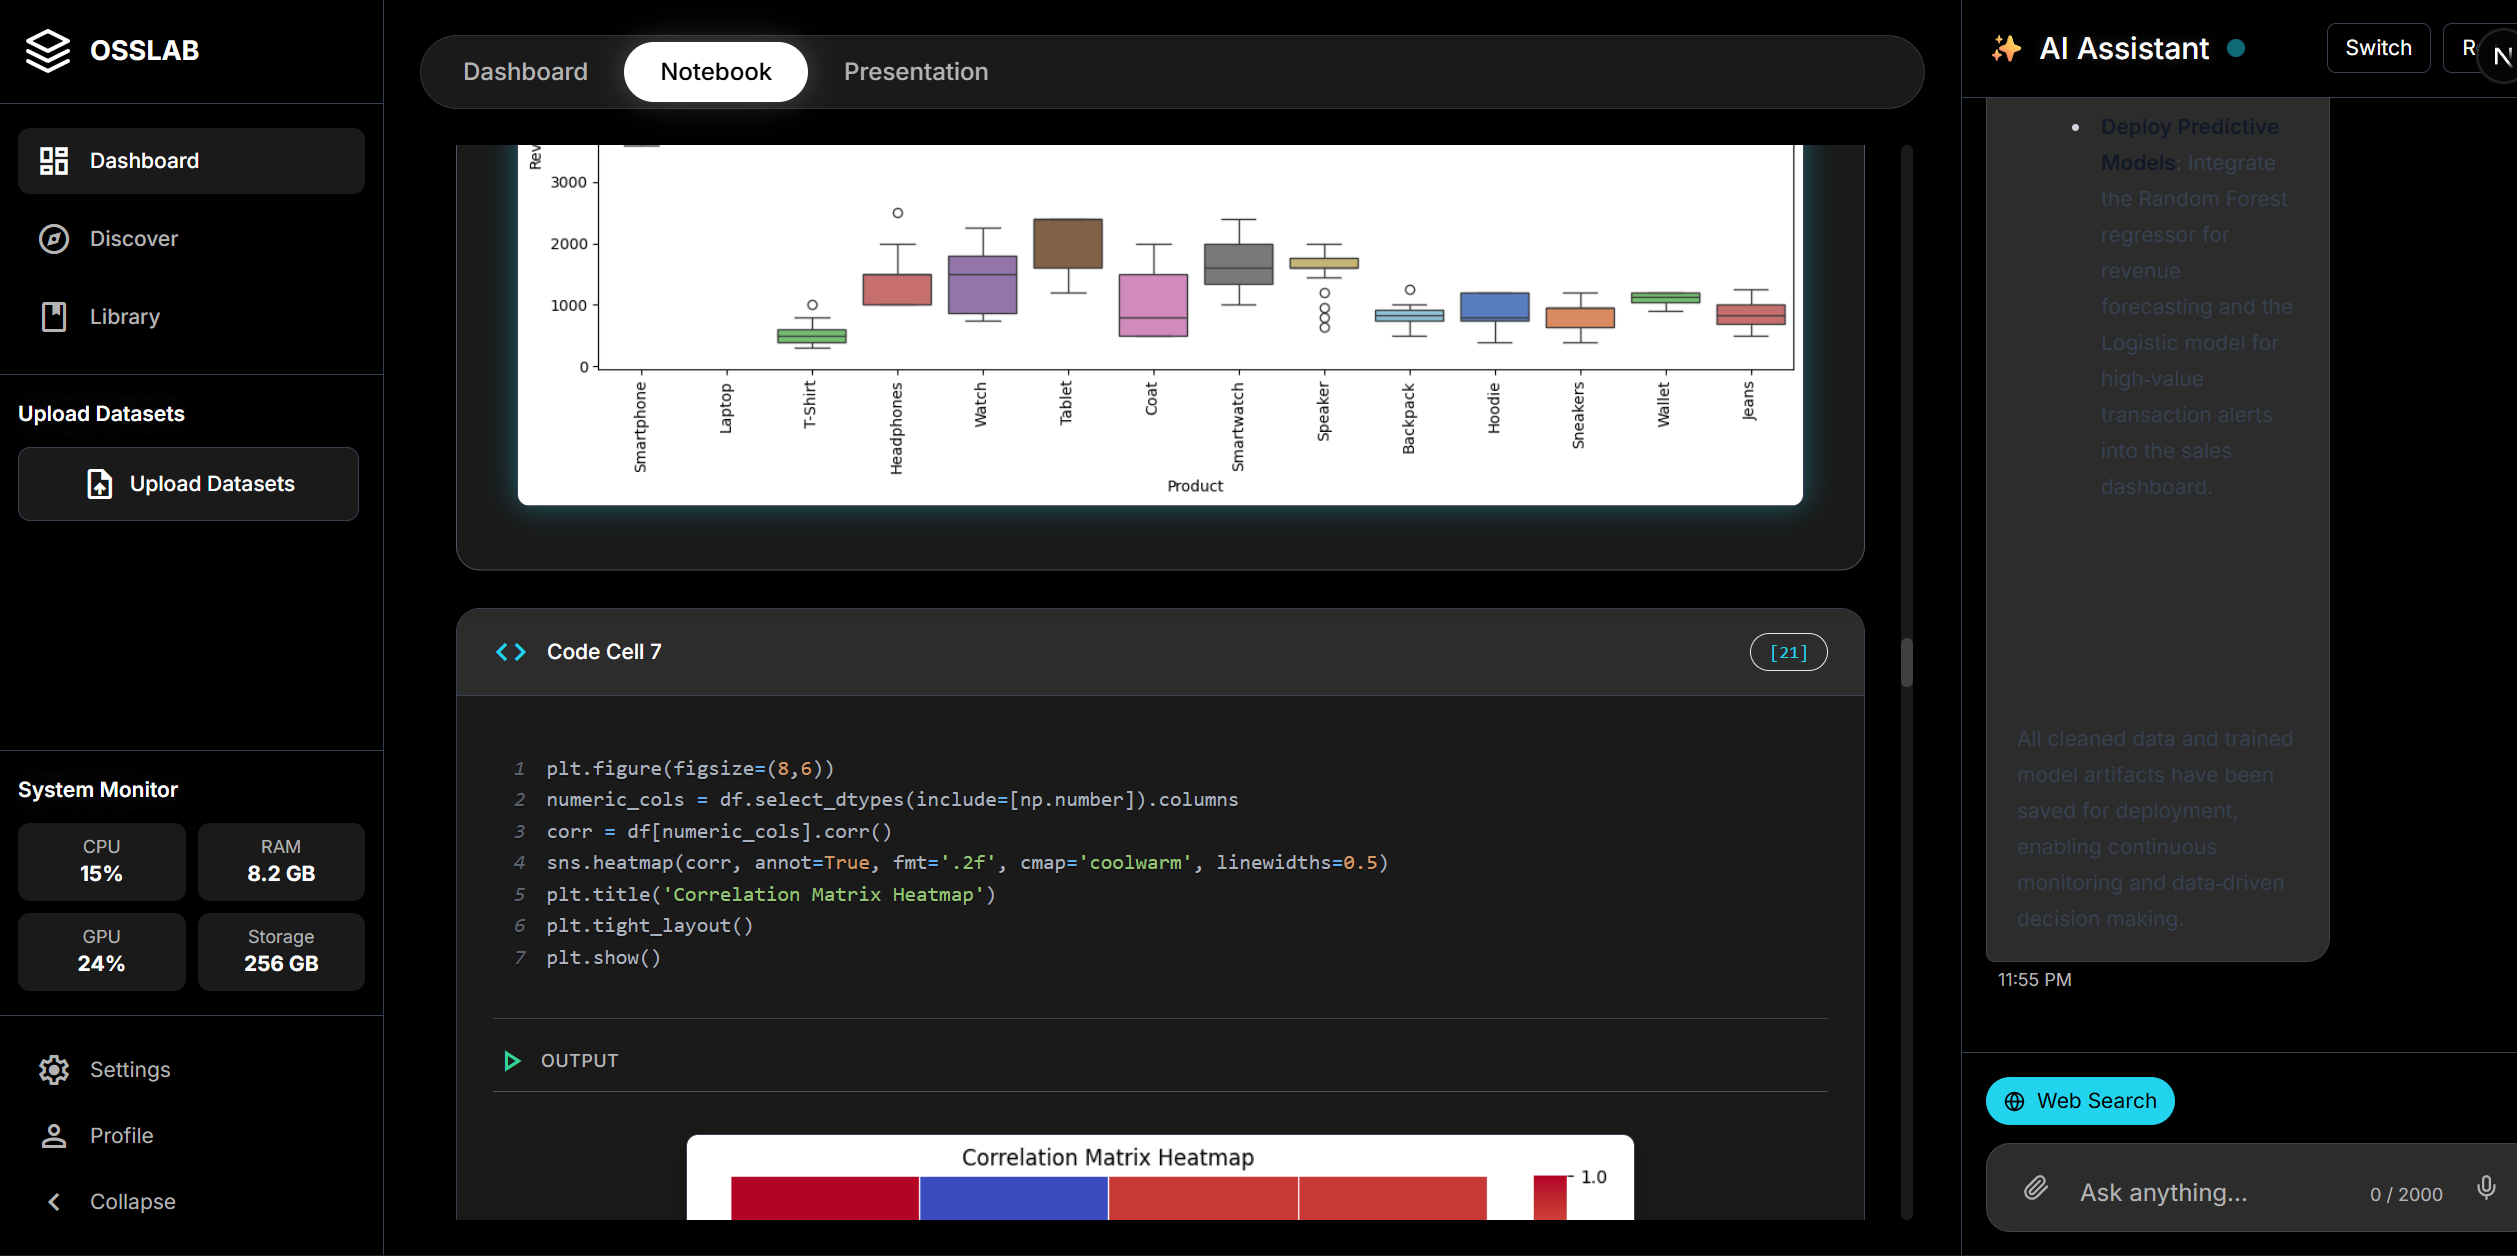Activate the microphone voice input icon

coord(2486,1188)
